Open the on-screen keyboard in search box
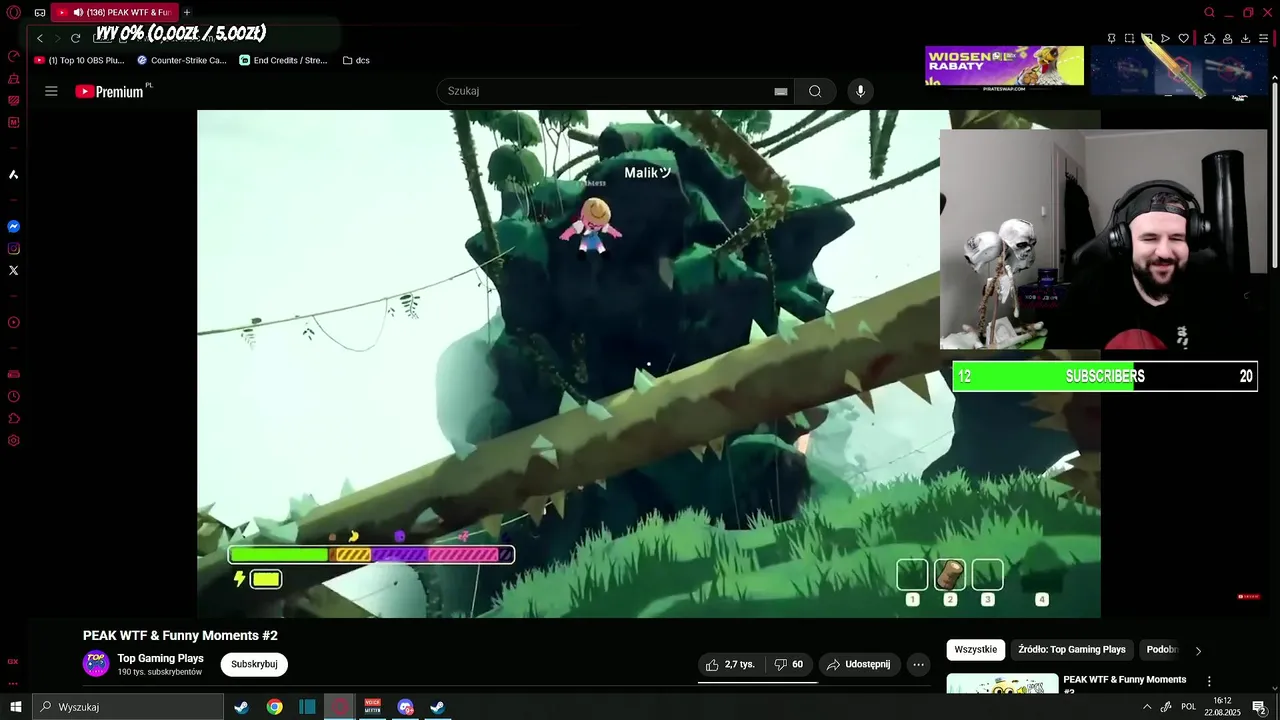 [781, 91]
